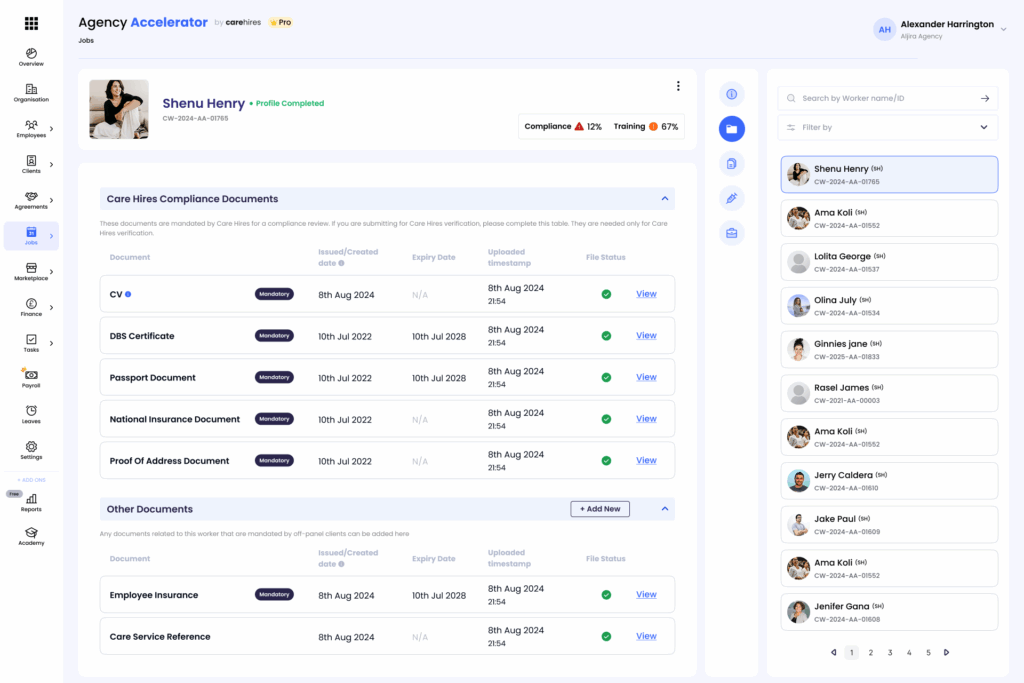Click the Add New document button
Image resolution: width=1024 pixels, height=683 pixels.
point(600,509)
